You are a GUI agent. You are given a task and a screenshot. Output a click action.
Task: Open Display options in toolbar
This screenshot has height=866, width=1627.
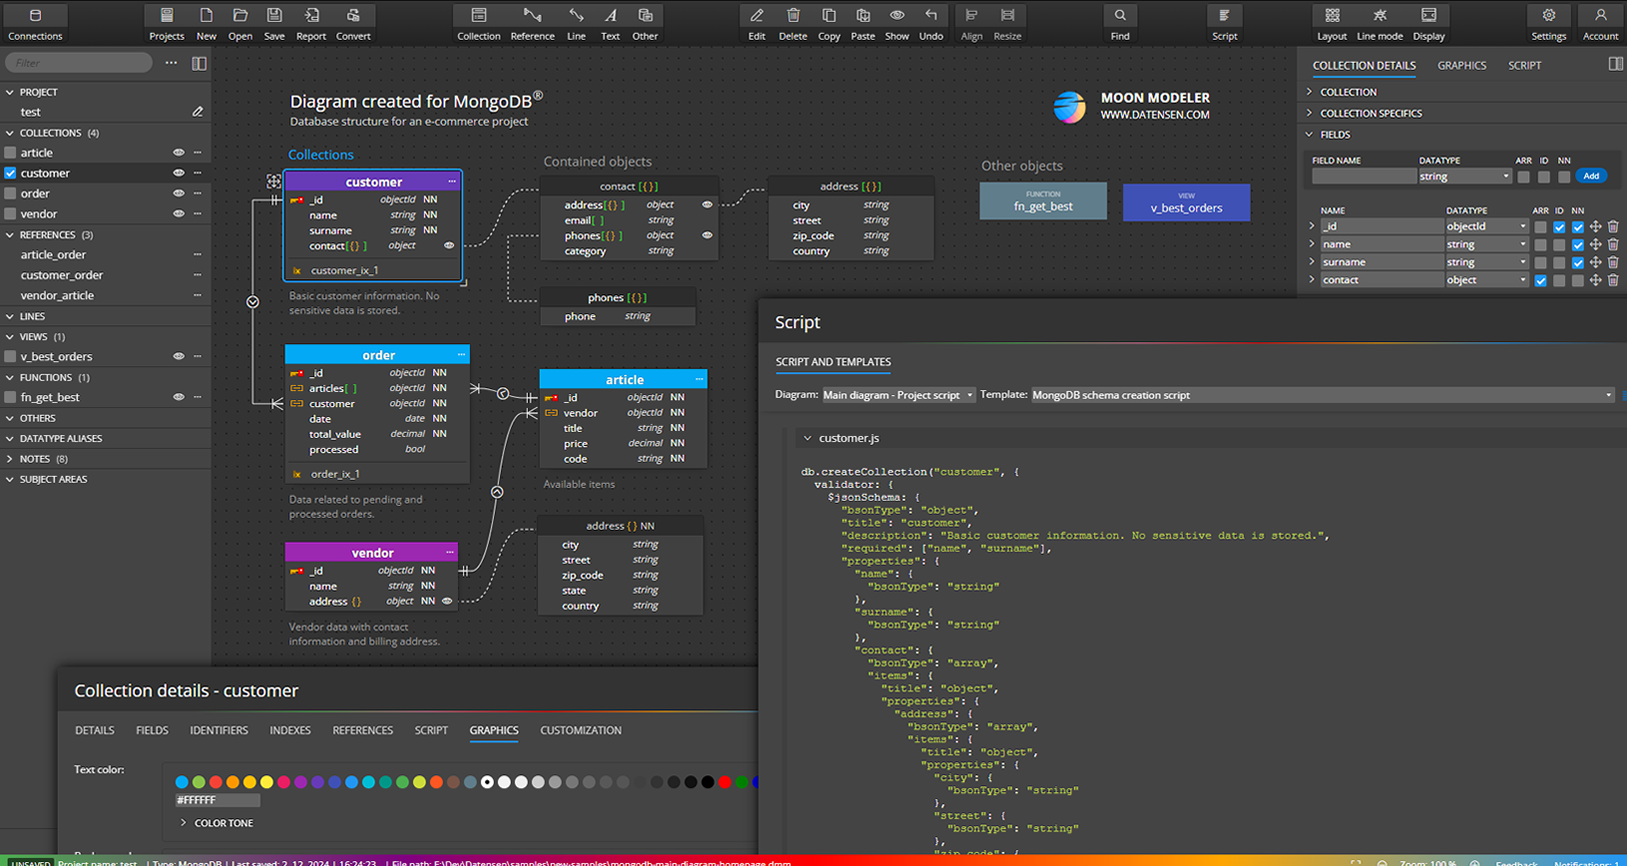1429,23
